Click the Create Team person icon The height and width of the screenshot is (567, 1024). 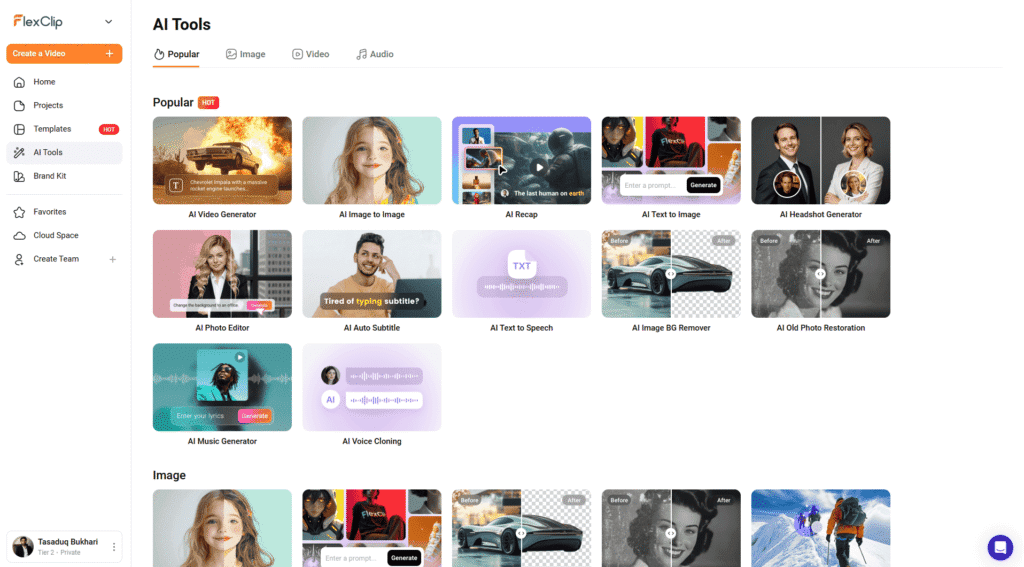(20, 259)
